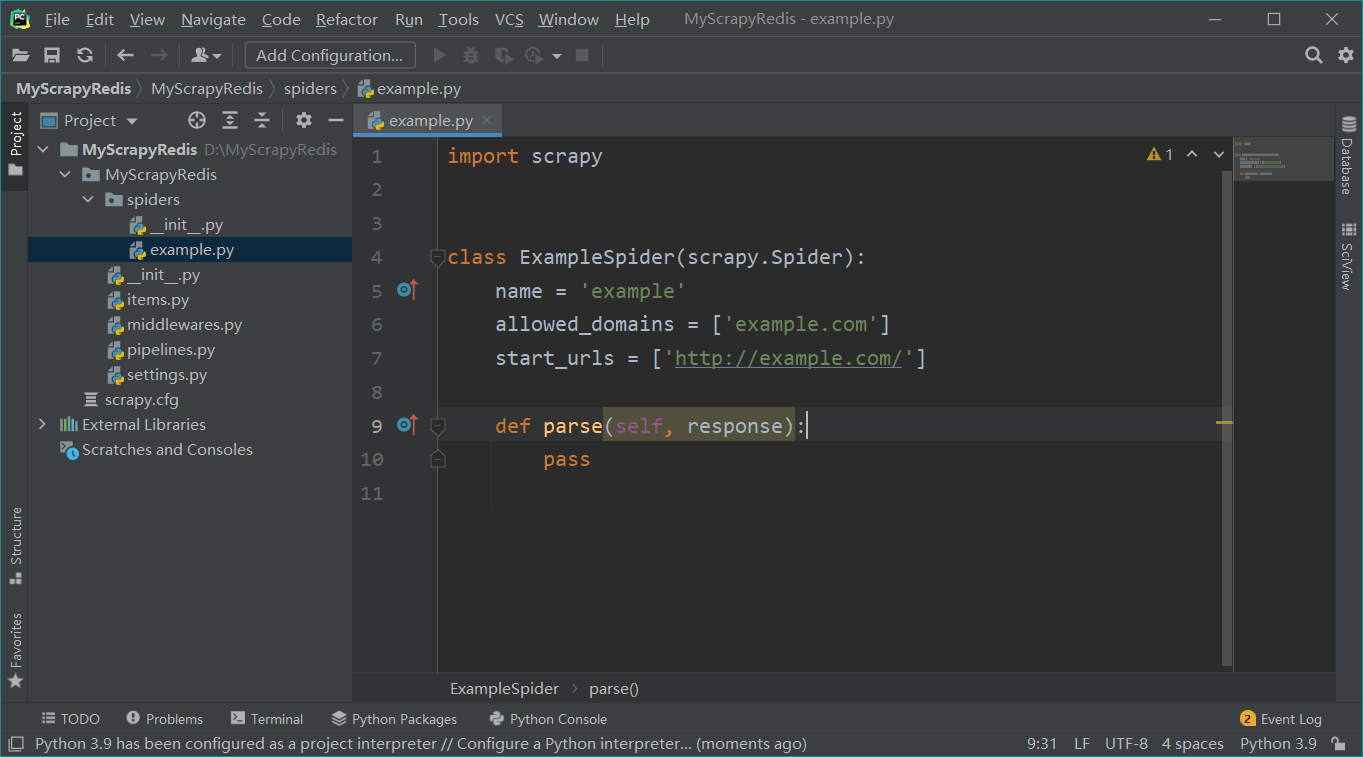Select settings.py in project tree
This screenshot has height=757, width=1363.
pos(167,375)
